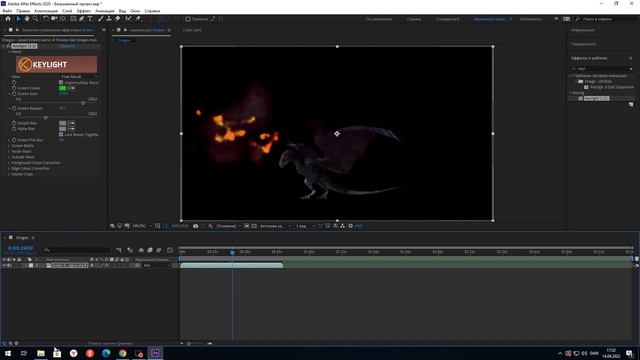Open the Файл menu

click(7, 11)
